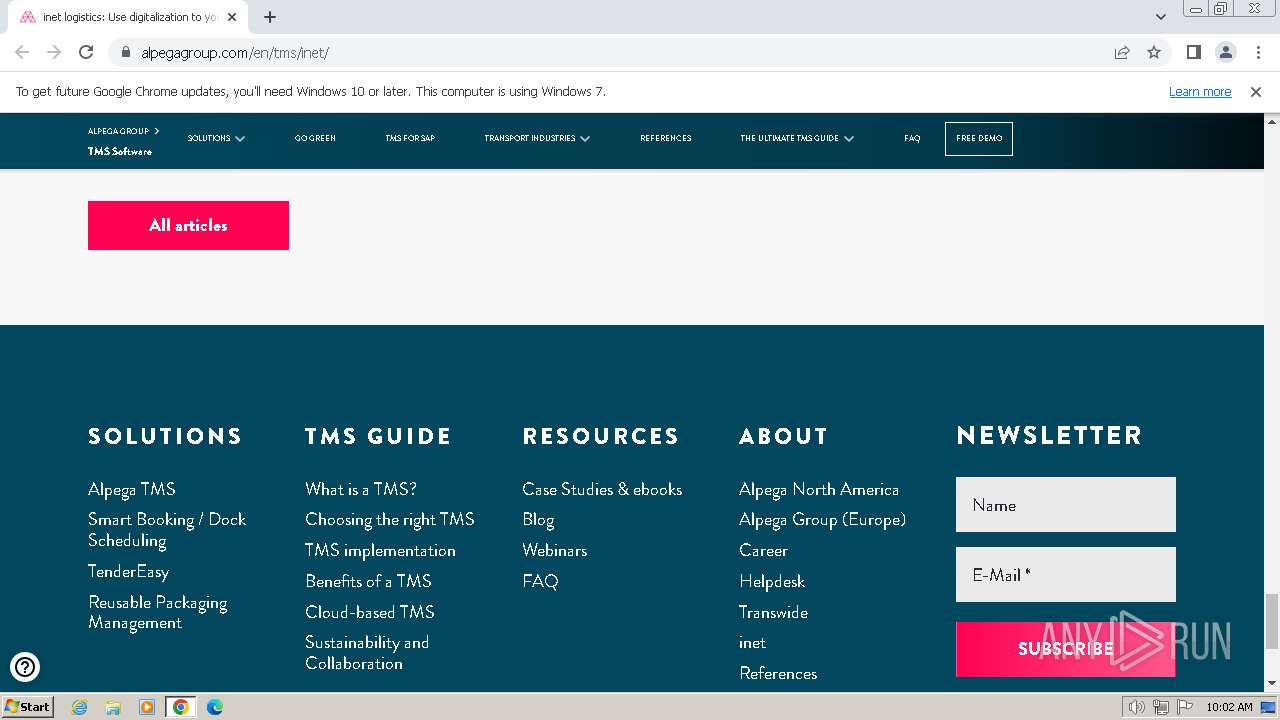The height and width of the screenshot is (720, 1280).
Task: Open the help question mark widget
Action: pos(25,666)
